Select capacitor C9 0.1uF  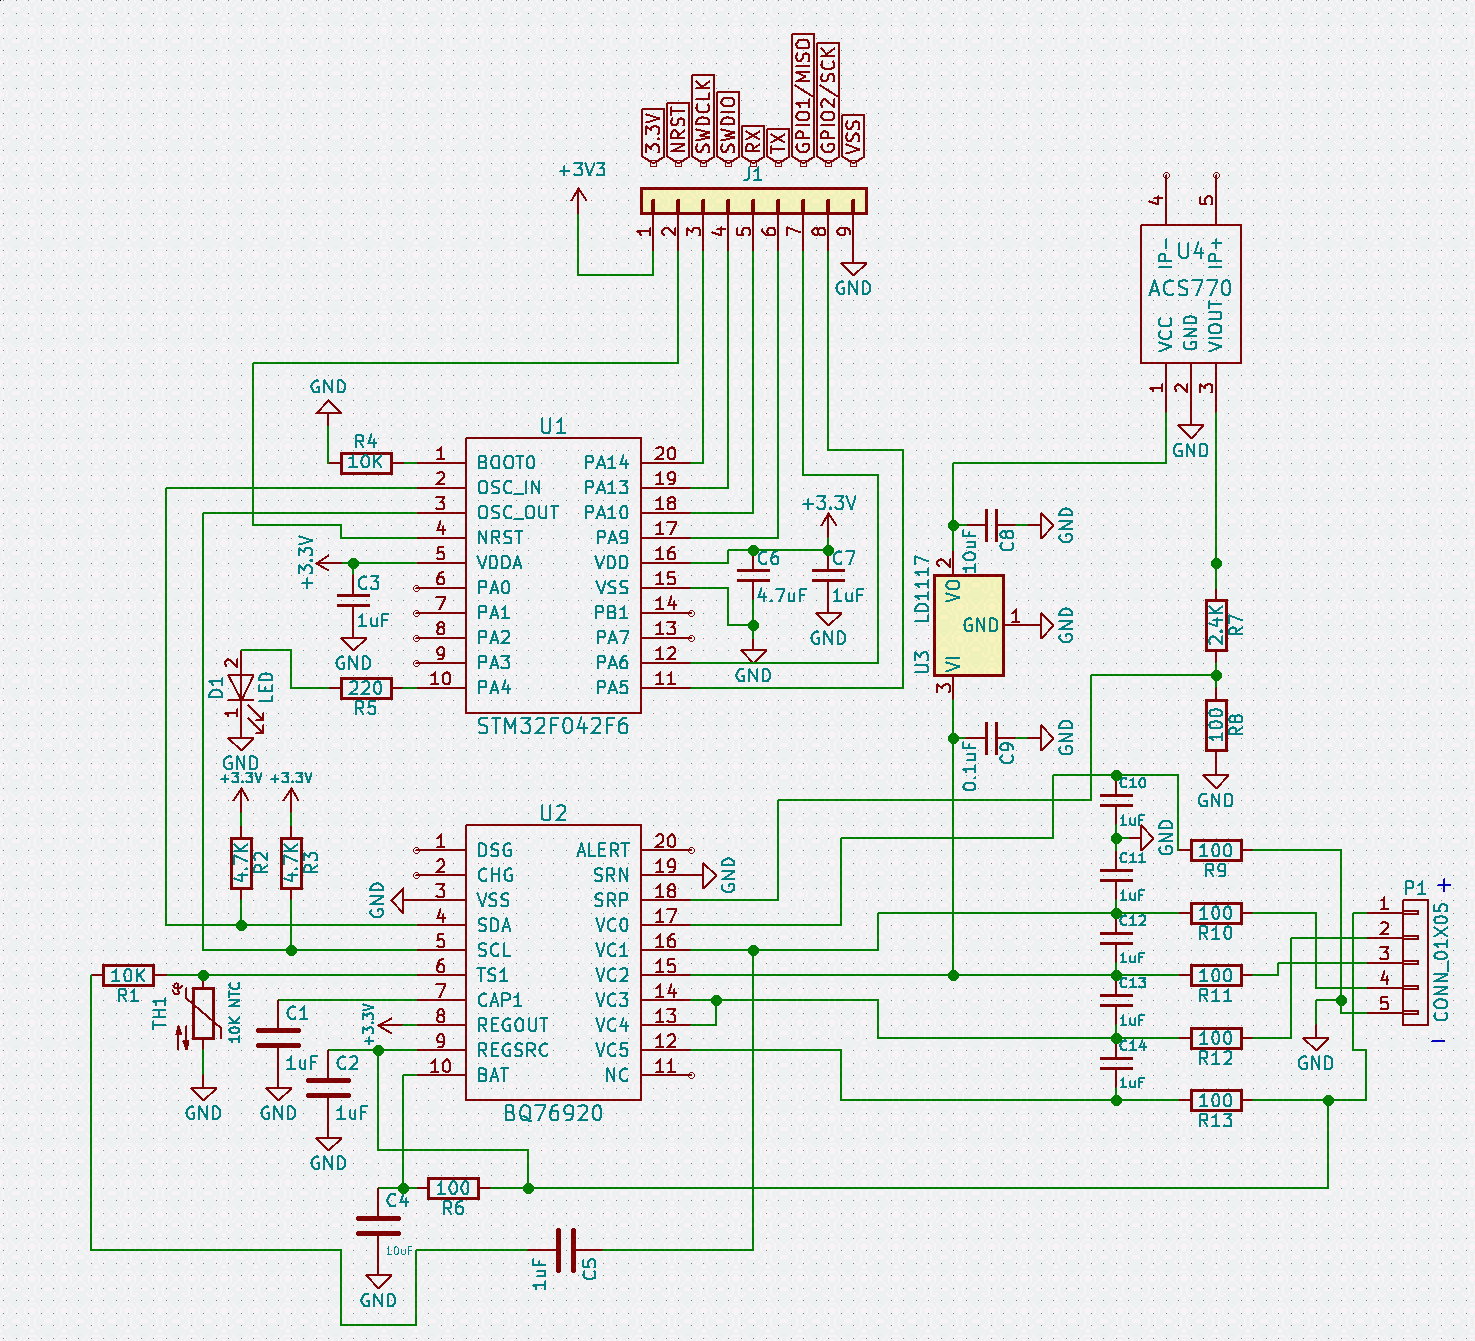(x=991, y=738)
